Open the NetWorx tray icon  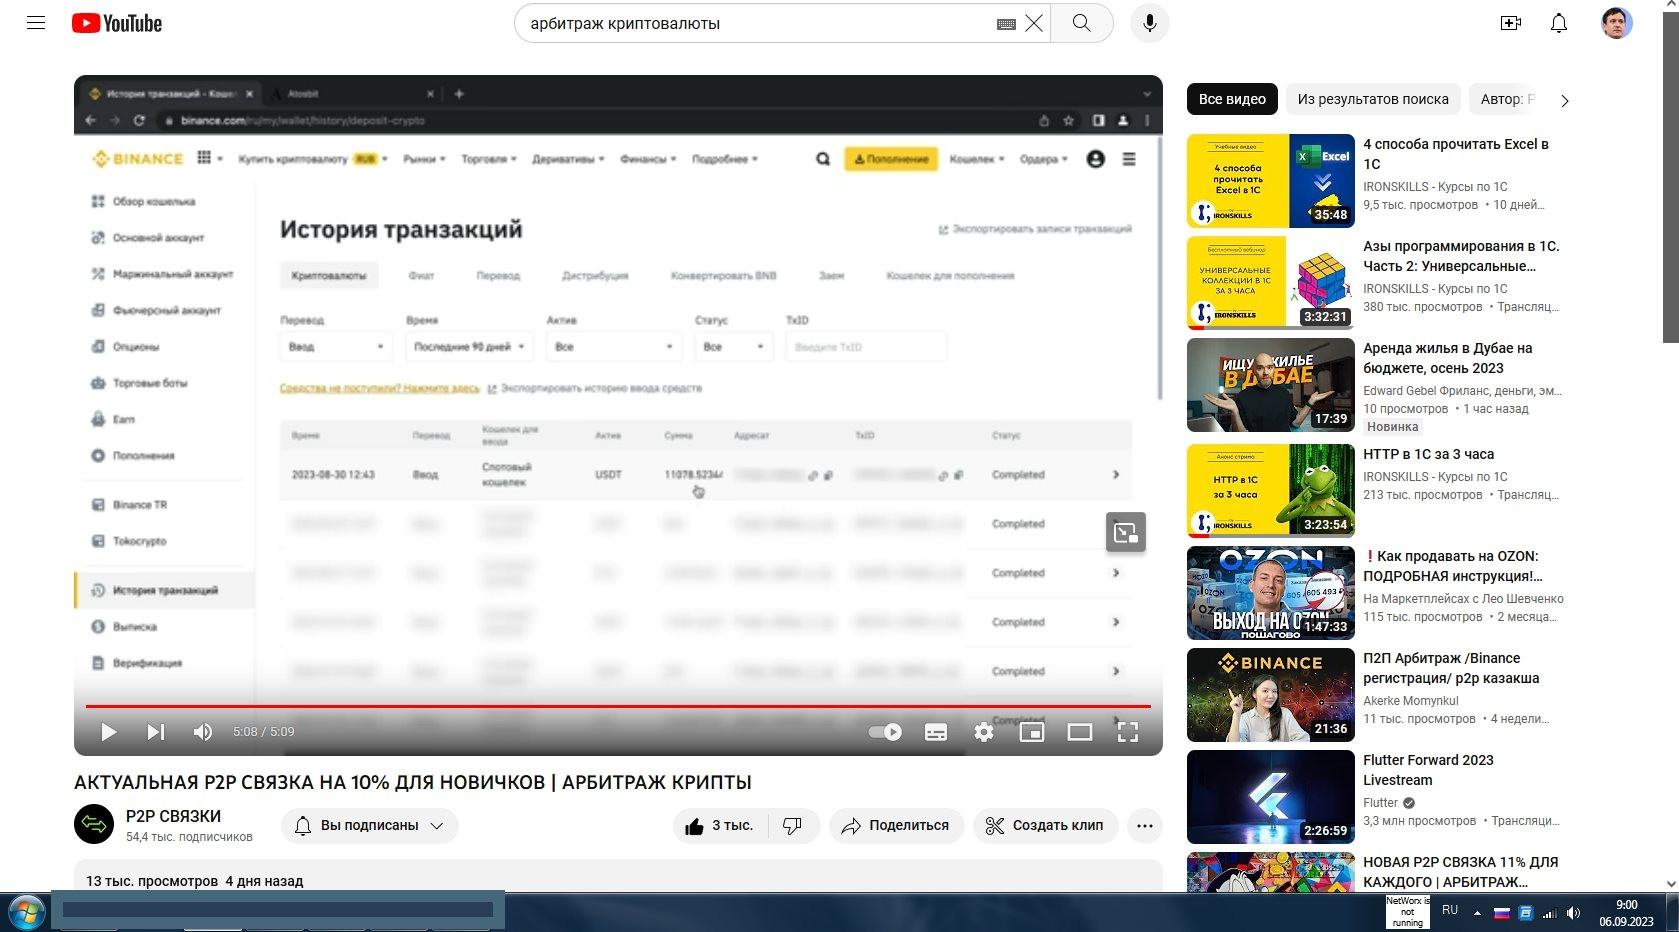[1407, 912]
